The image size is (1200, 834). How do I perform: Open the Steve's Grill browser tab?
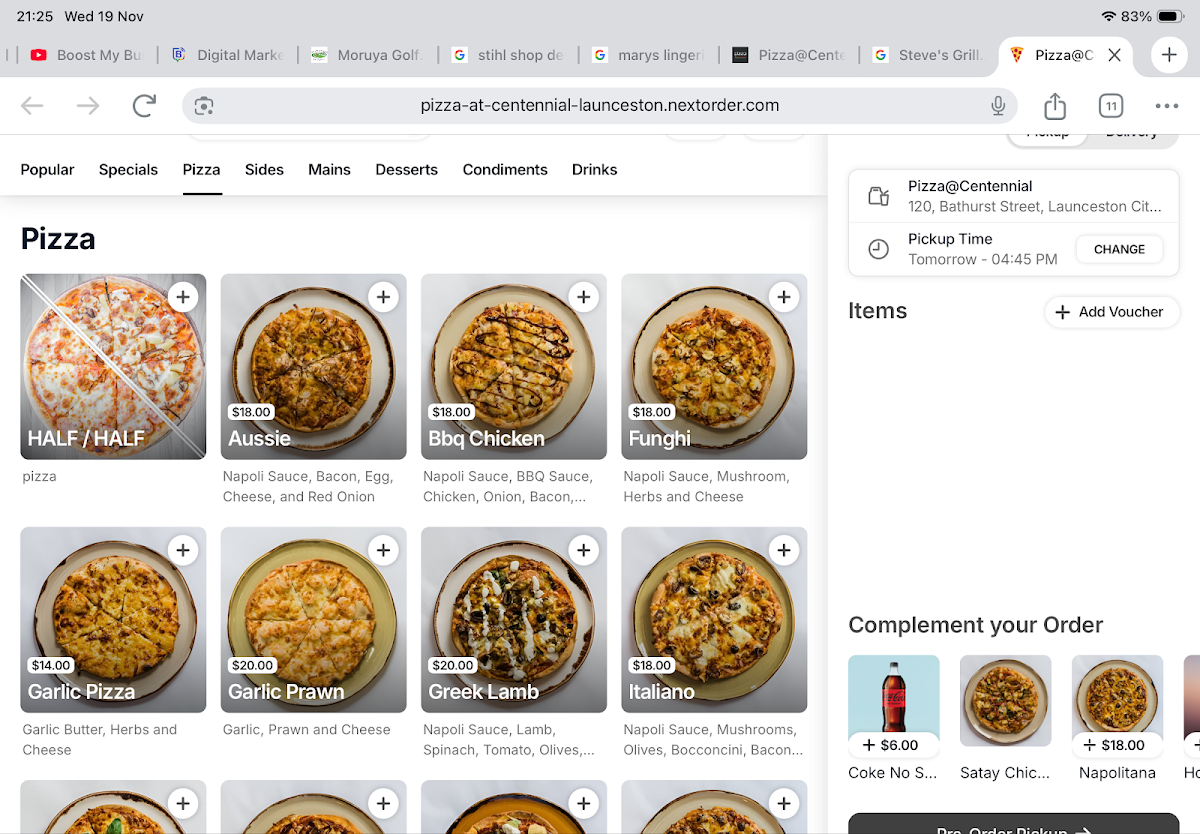coord(929,55)
